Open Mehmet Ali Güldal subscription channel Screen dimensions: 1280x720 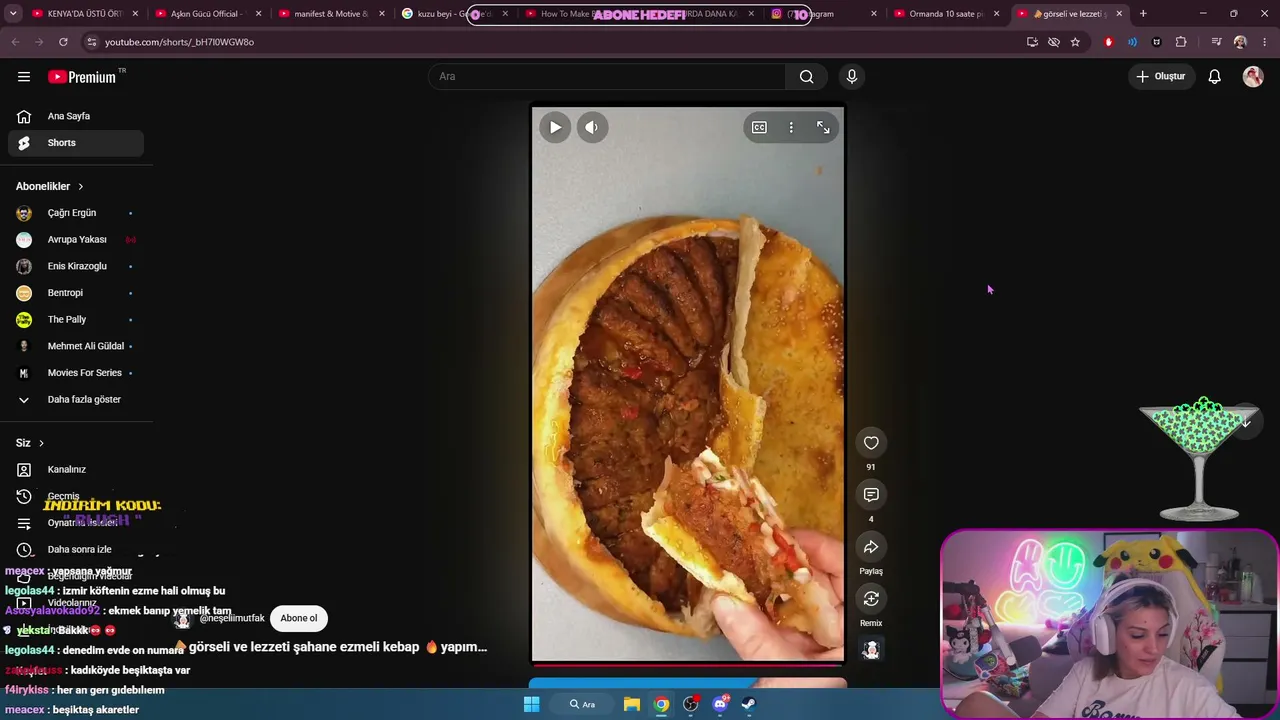pyautogui.click(x=76, y=346)
